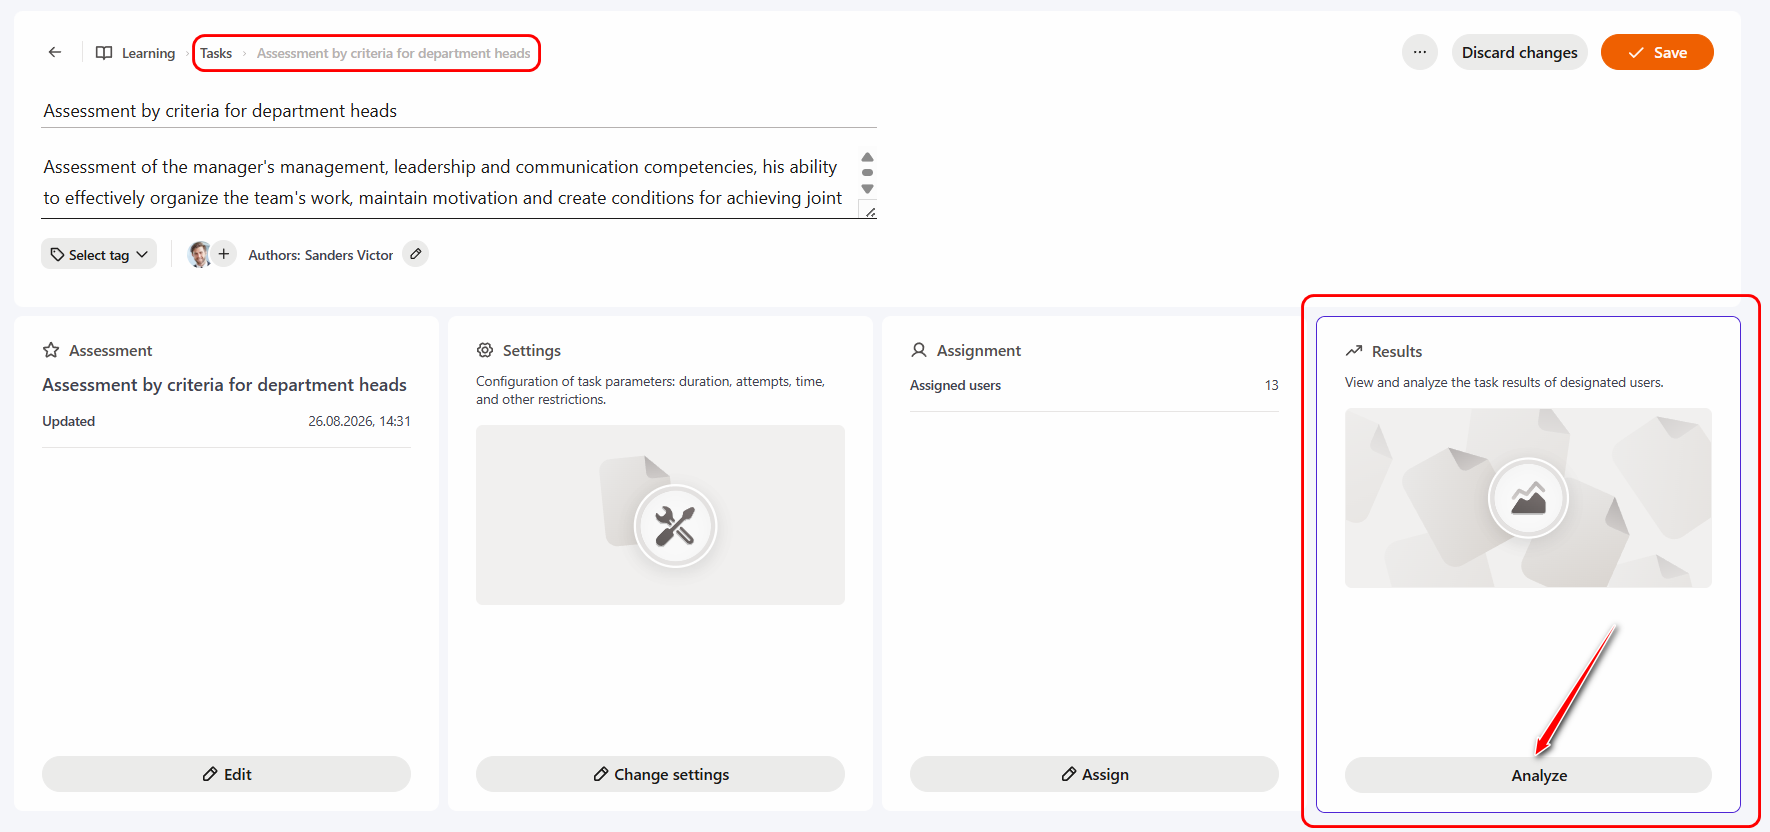
Task: Click the description scroll up arrow
Action: click(x=868, y=157)
